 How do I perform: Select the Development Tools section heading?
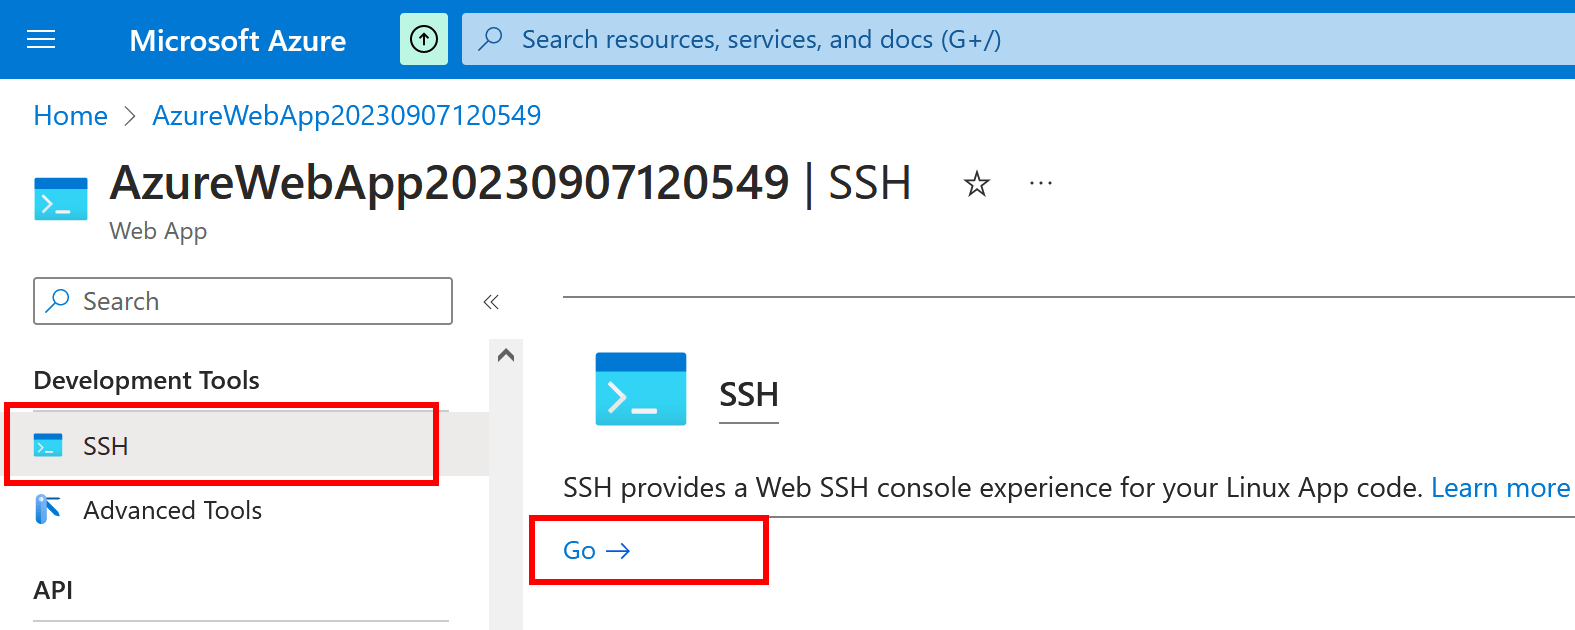point(146,380)
